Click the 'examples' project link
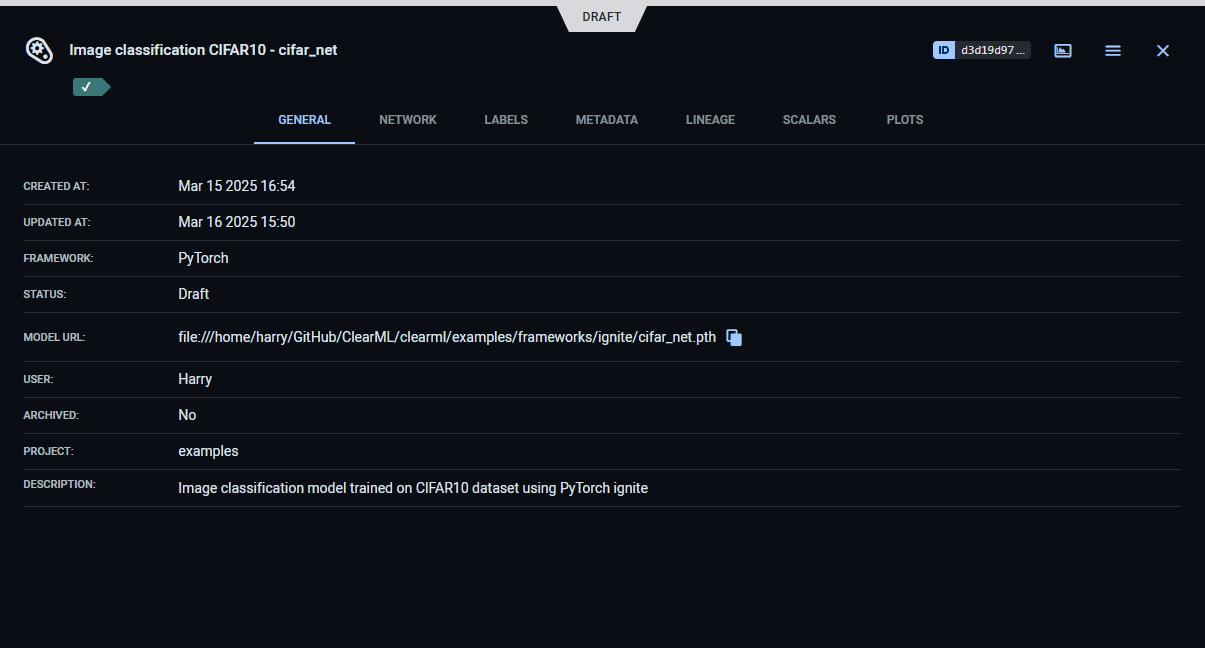This screenshot has width=1205, height=648. tap(208, 451)
